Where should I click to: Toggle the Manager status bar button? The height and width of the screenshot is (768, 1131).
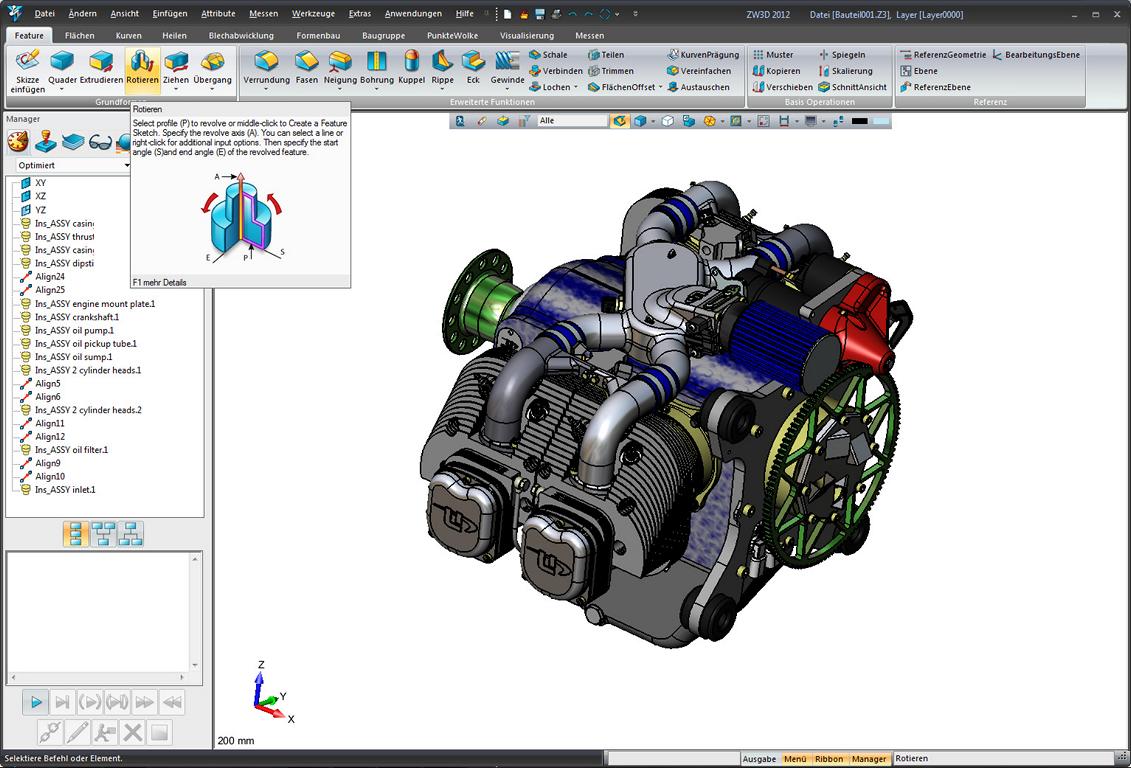pyautogui.click(x=869, y=759)
